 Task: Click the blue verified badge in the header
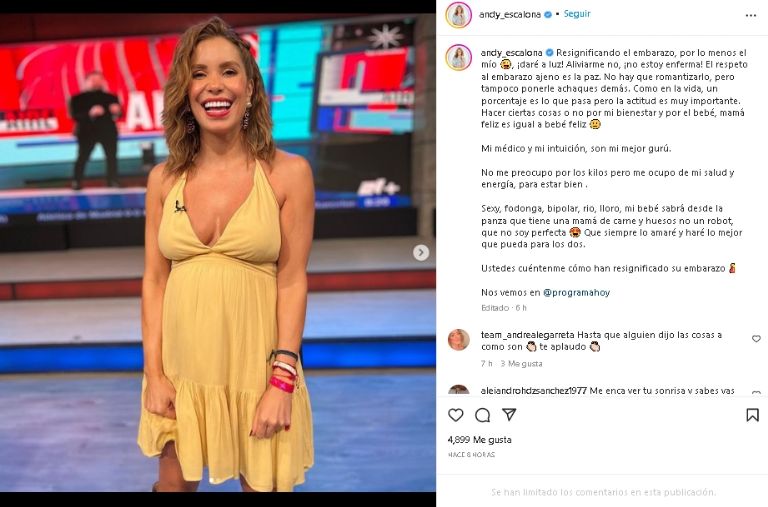coord(548,15)
